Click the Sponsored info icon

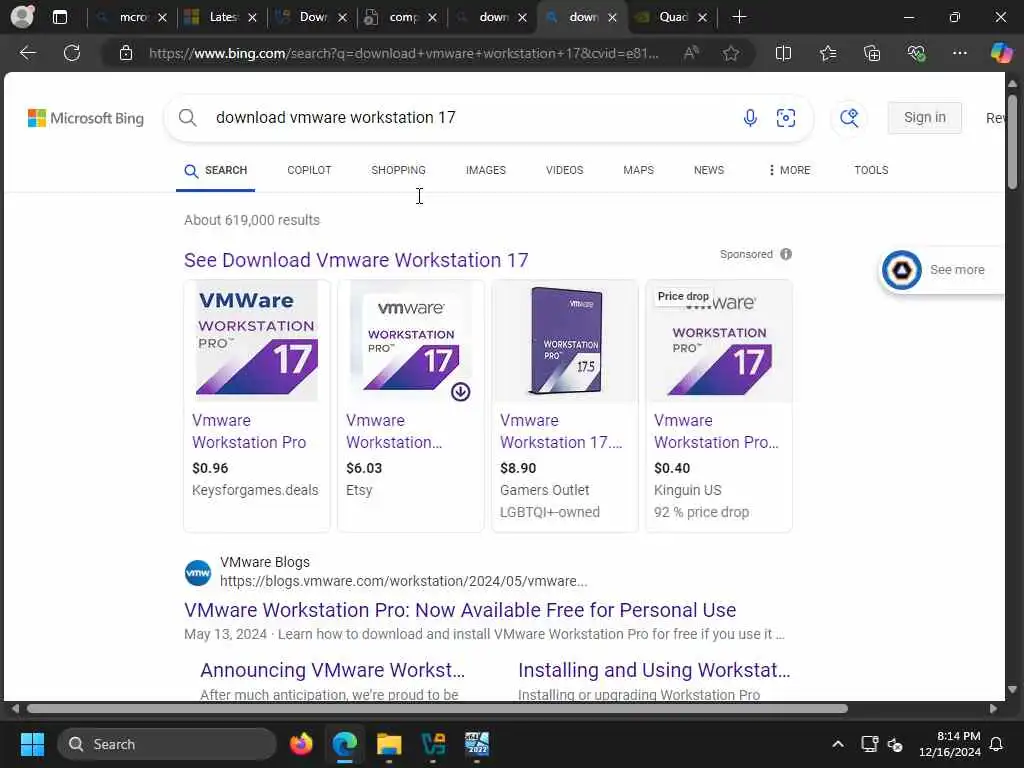786,254
